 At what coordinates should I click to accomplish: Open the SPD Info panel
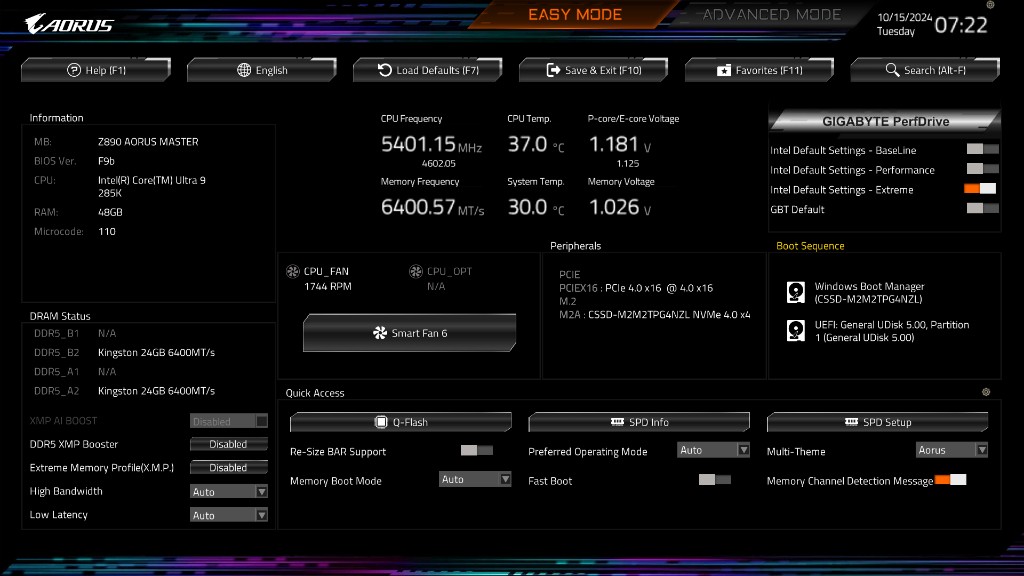639,422
